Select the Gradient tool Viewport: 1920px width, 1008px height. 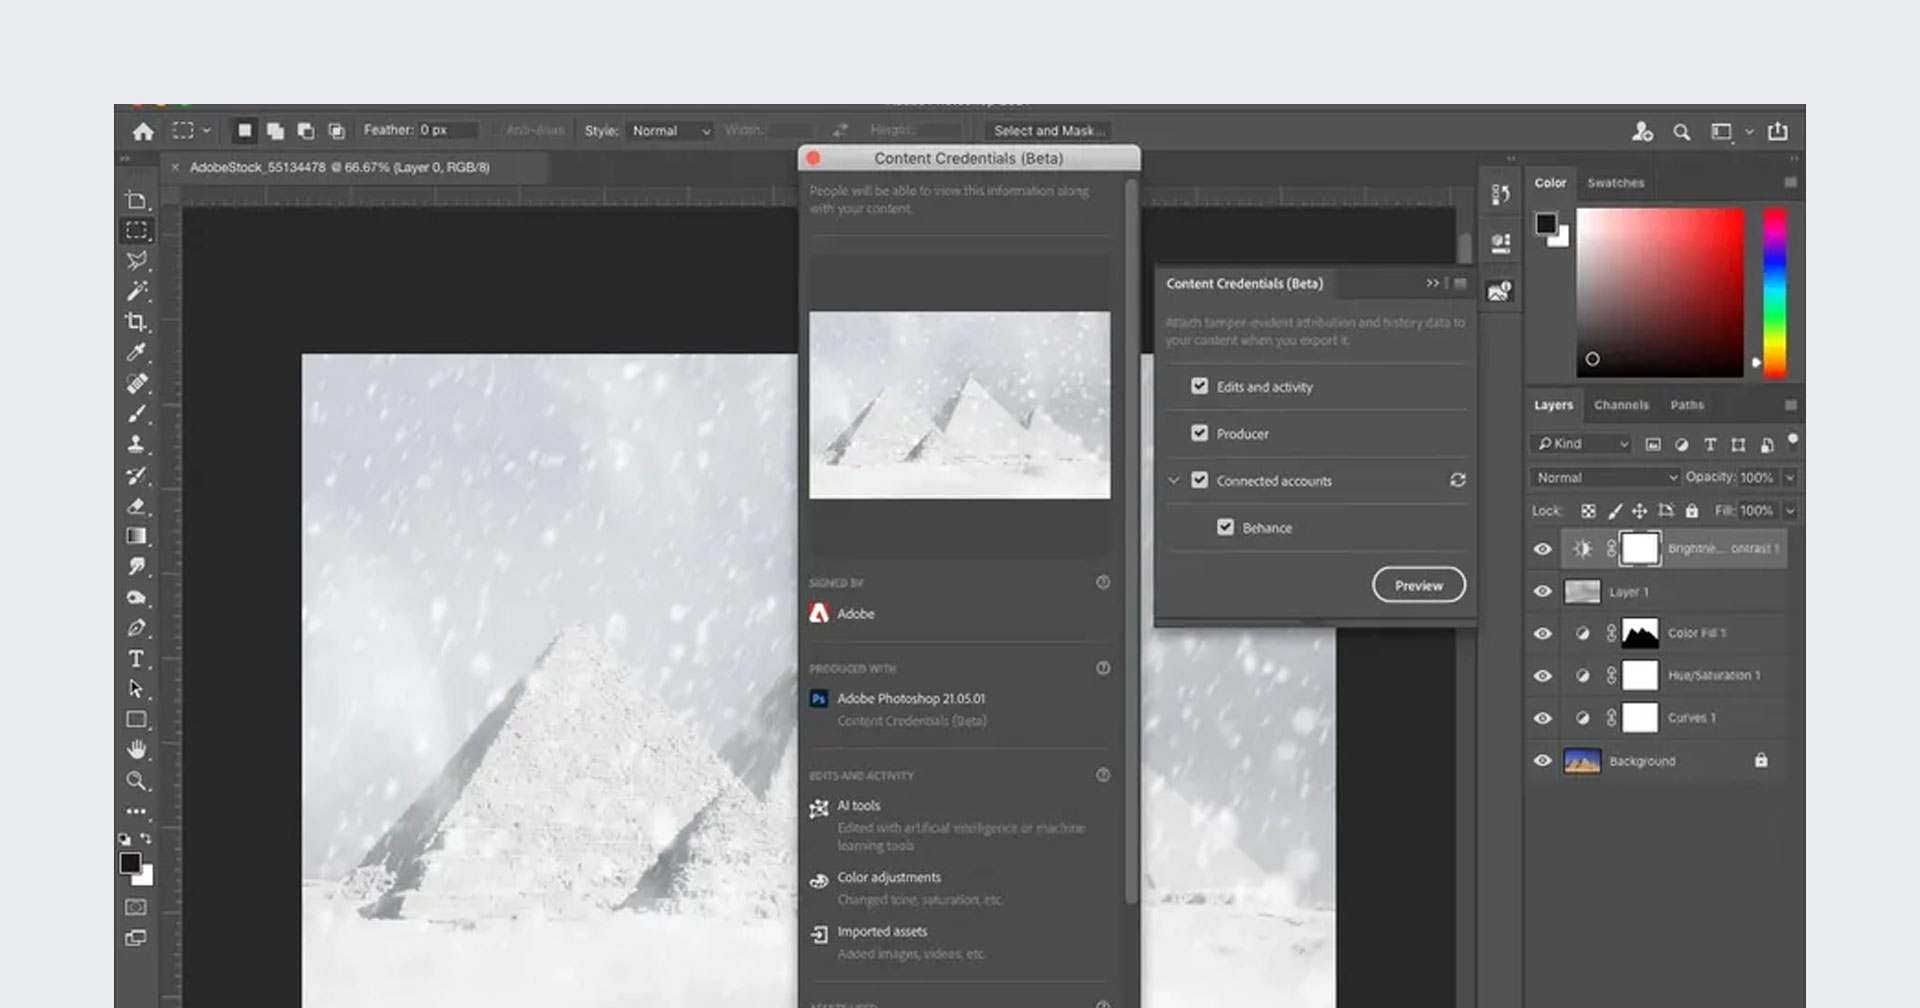[x=137, y=536]
